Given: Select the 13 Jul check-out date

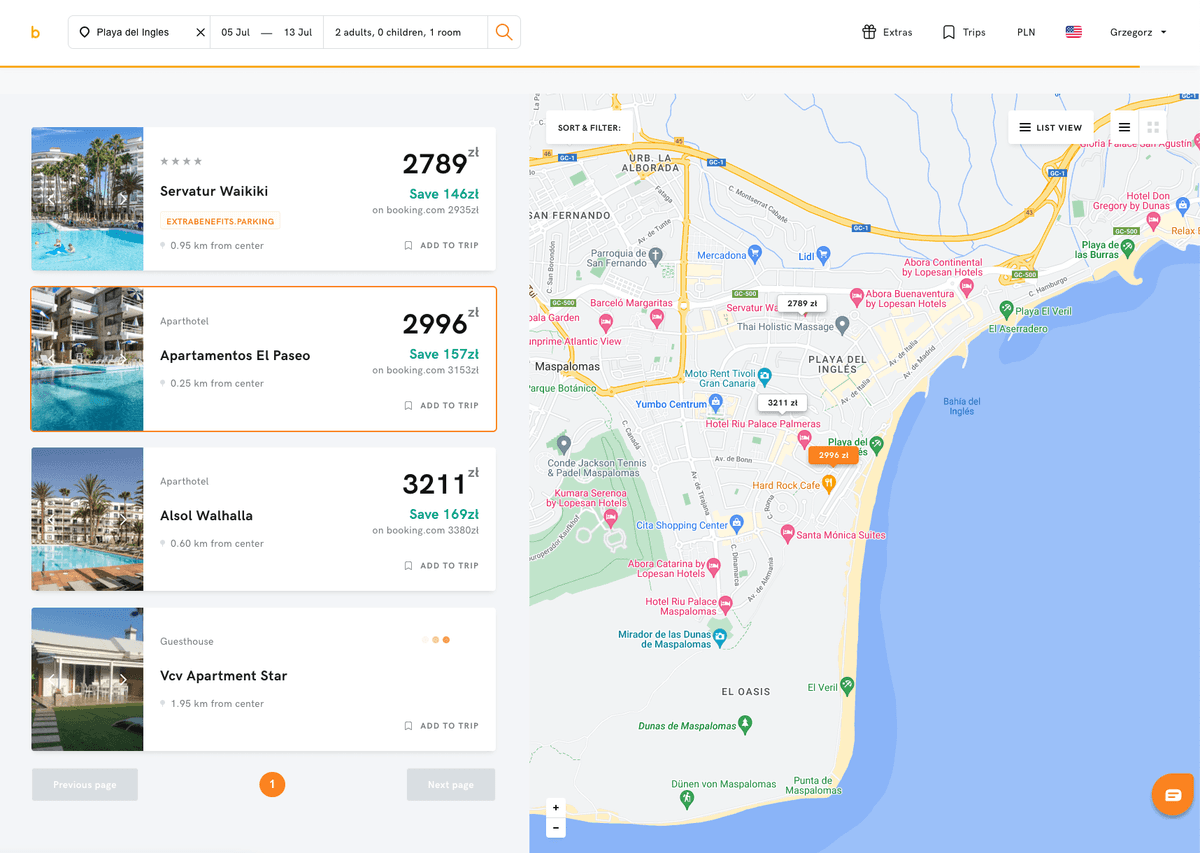Looking at the screenshot, I should (298, 32).
